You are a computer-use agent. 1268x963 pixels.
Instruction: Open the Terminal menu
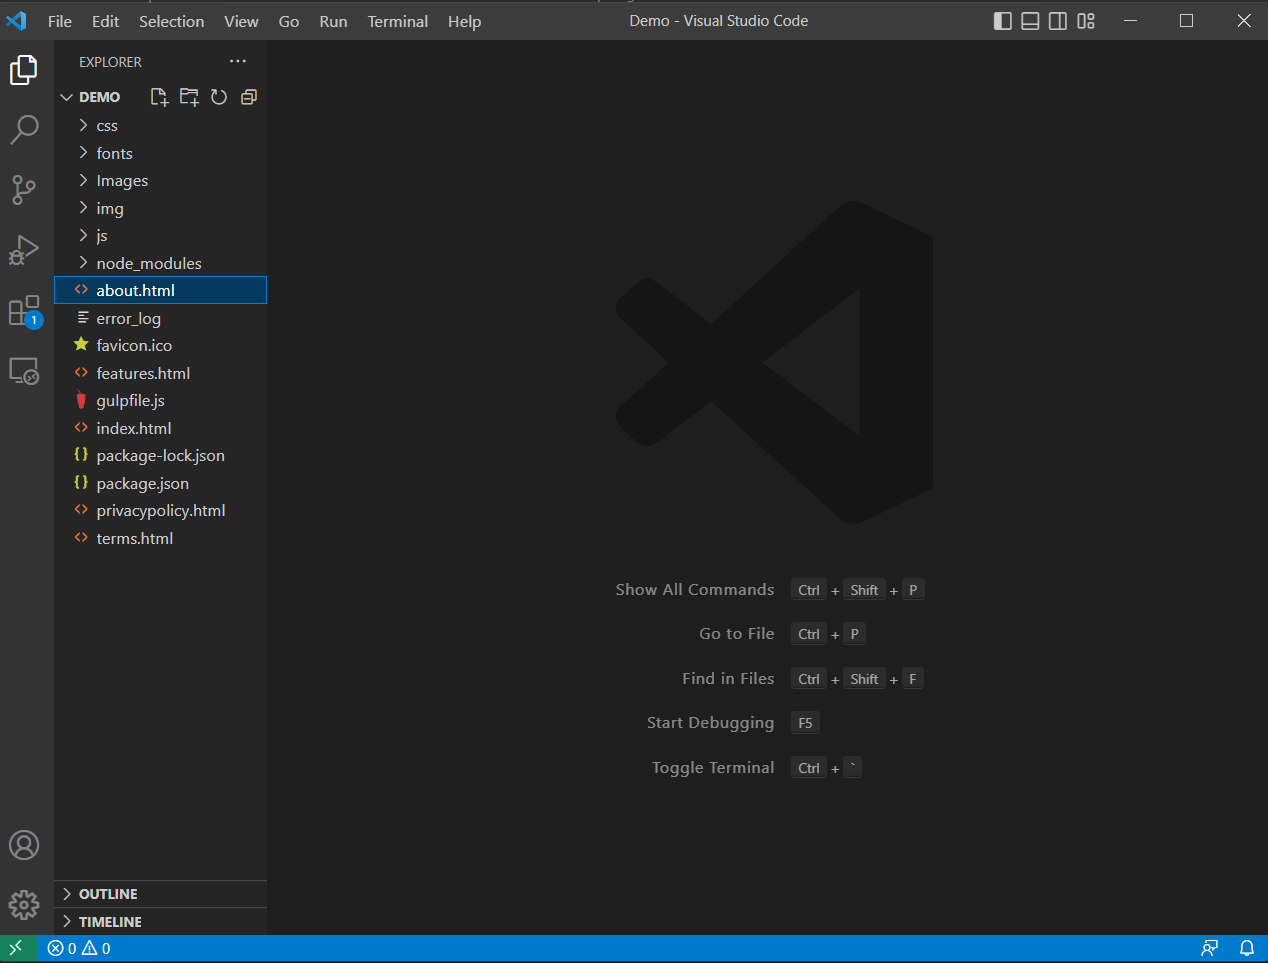pos(398,21)
